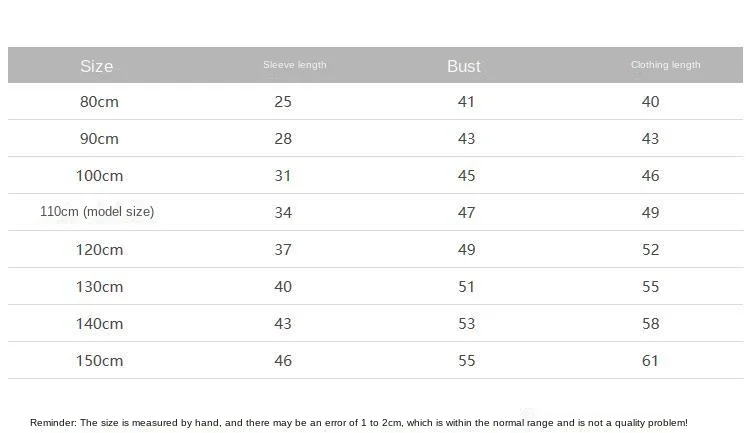Click clothing length value 52

click(651, 249)
